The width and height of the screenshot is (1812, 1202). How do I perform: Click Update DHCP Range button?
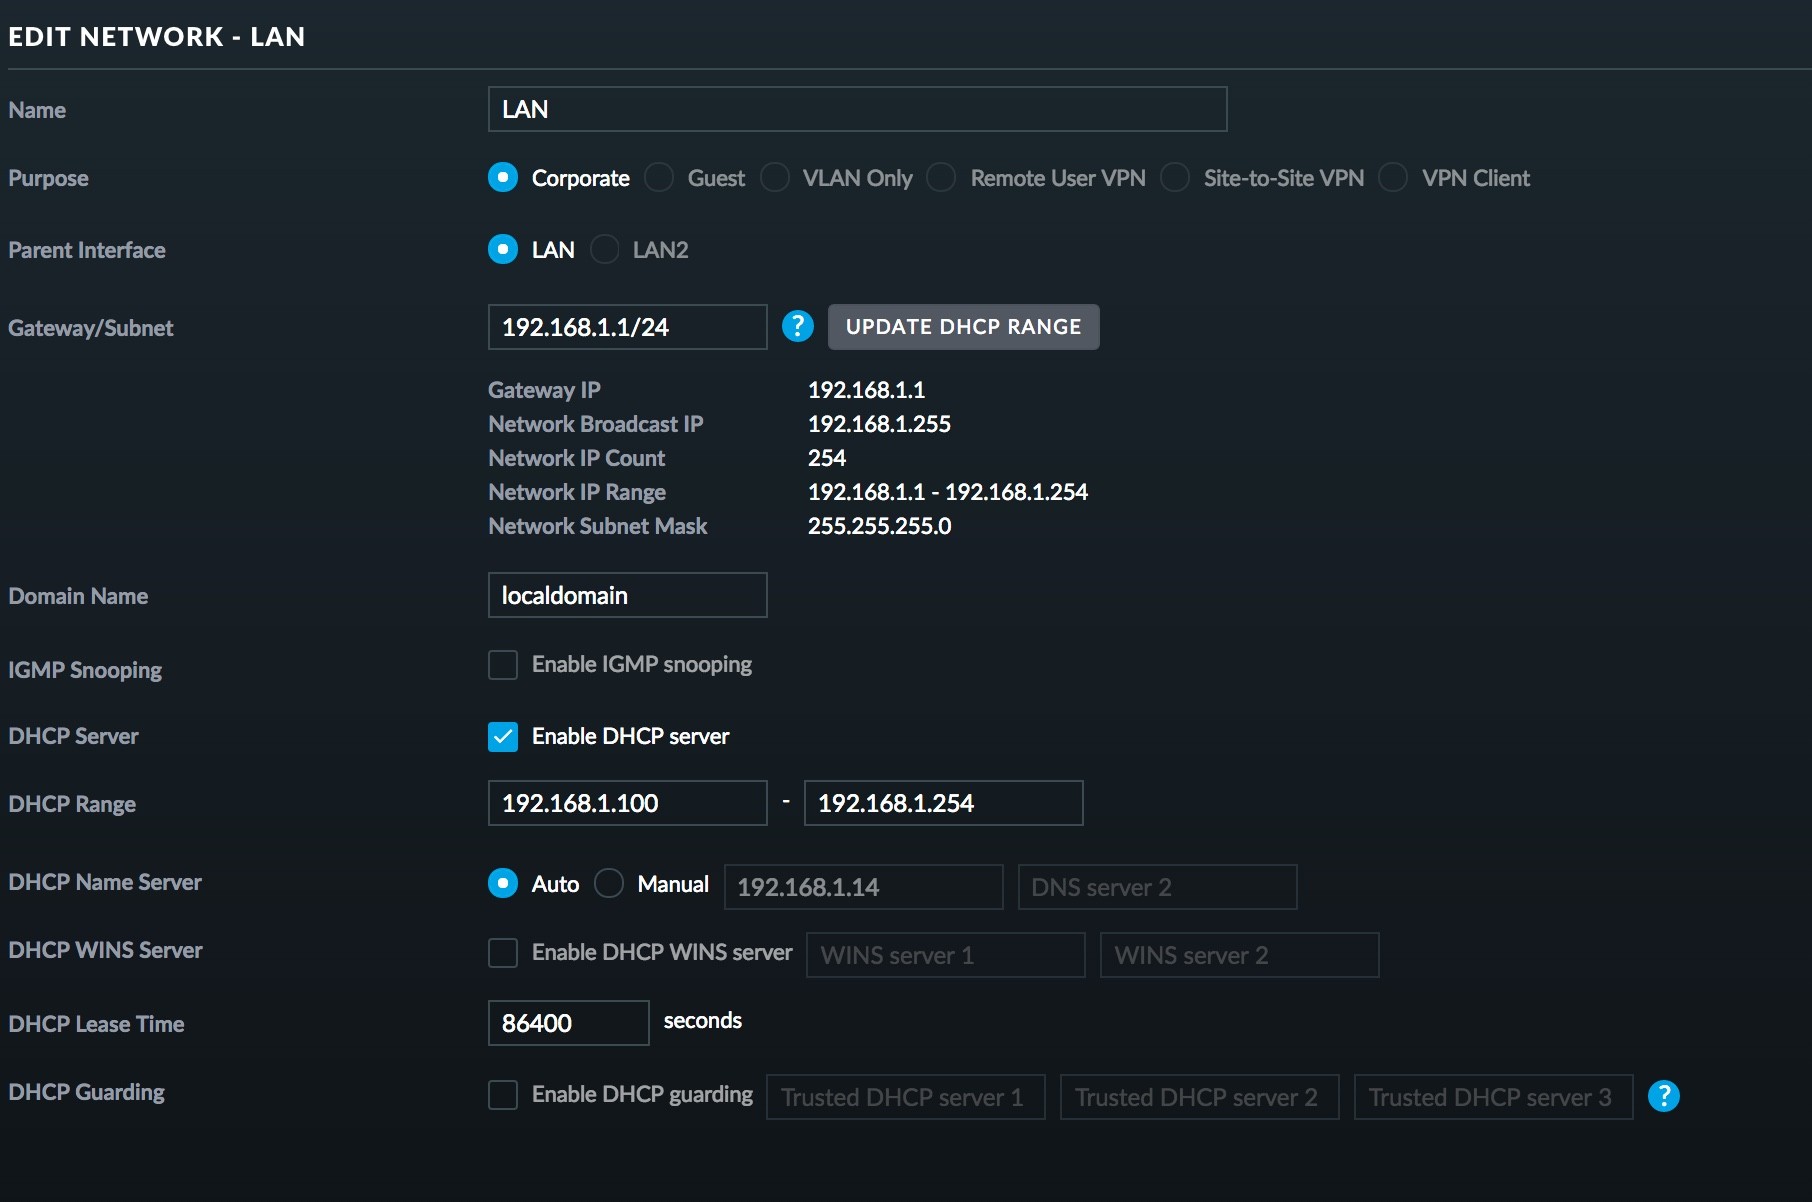963,327
